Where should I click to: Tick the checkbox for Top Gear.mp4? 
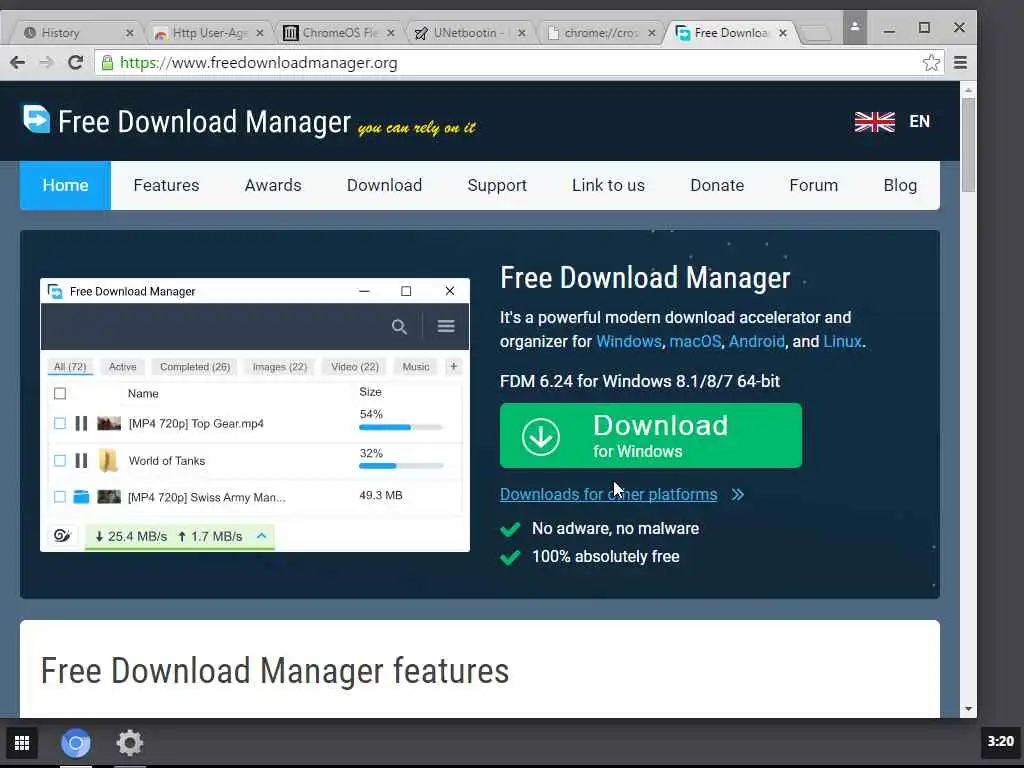[x=60, y=423]
